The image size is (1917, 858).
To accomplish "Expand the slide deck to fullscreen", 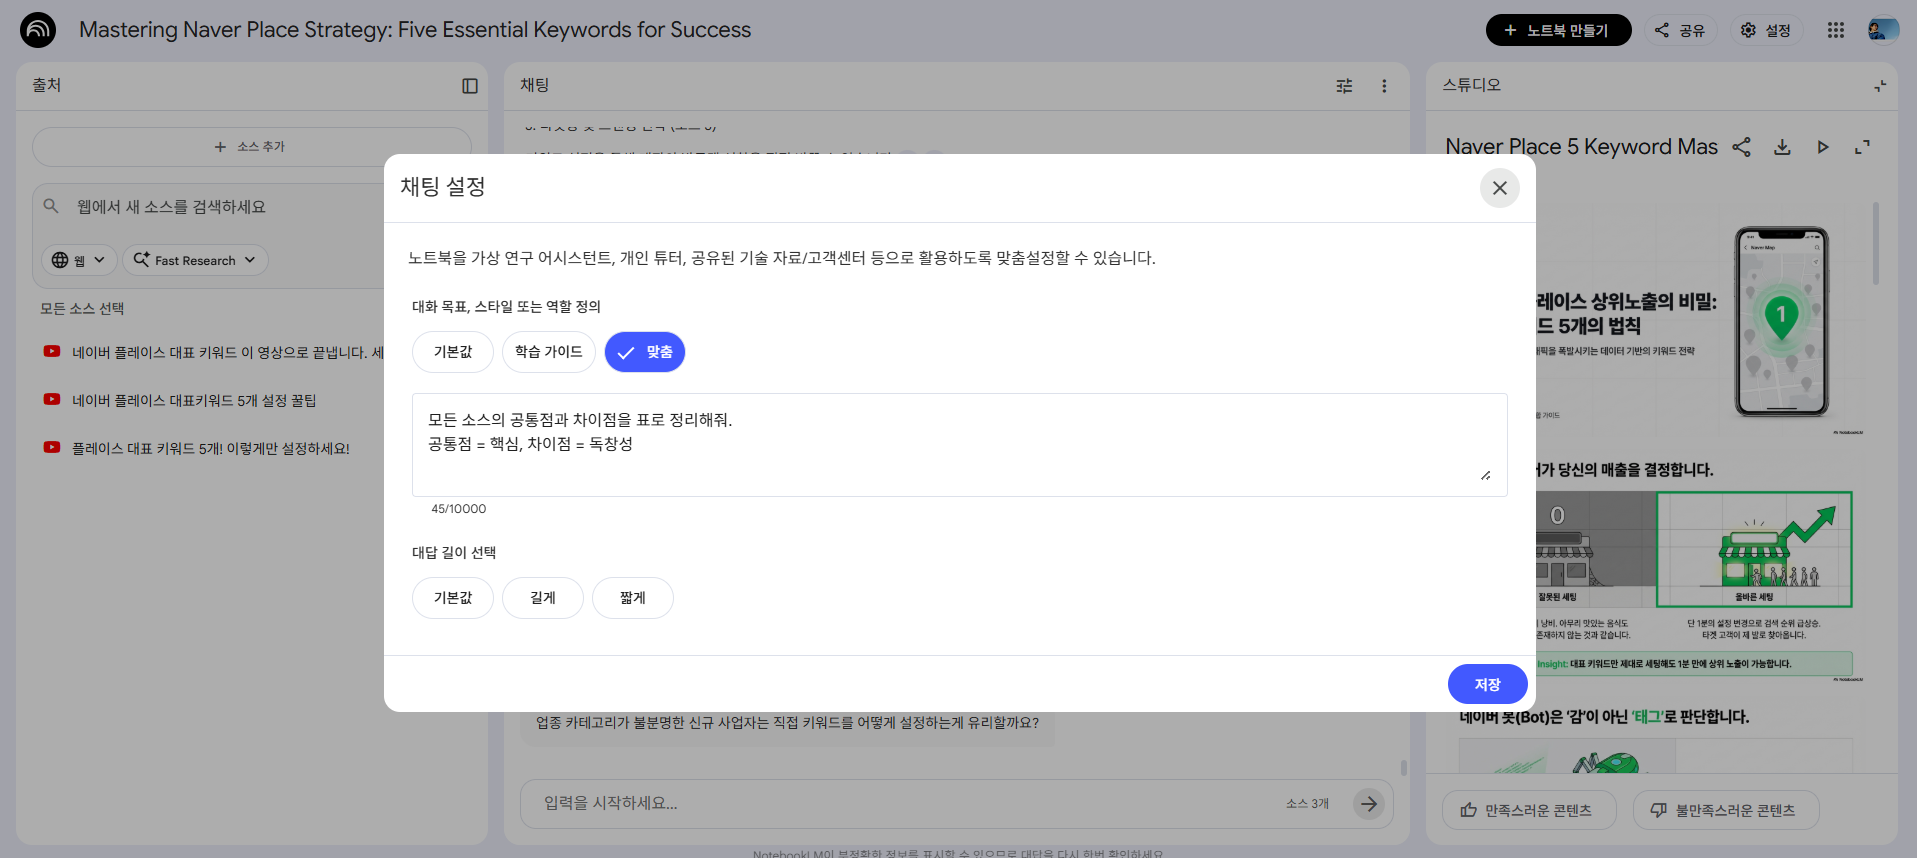I will pyautogui.click(x=1862, y=147).
